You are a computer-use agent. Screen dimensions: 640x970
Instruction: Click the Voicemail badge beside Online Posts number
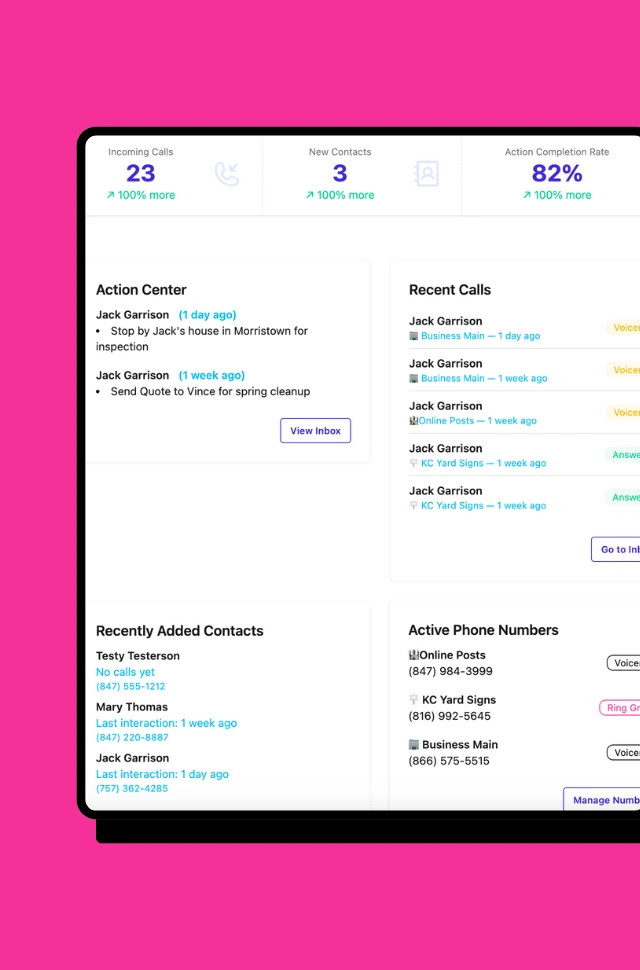coord(624,663)
